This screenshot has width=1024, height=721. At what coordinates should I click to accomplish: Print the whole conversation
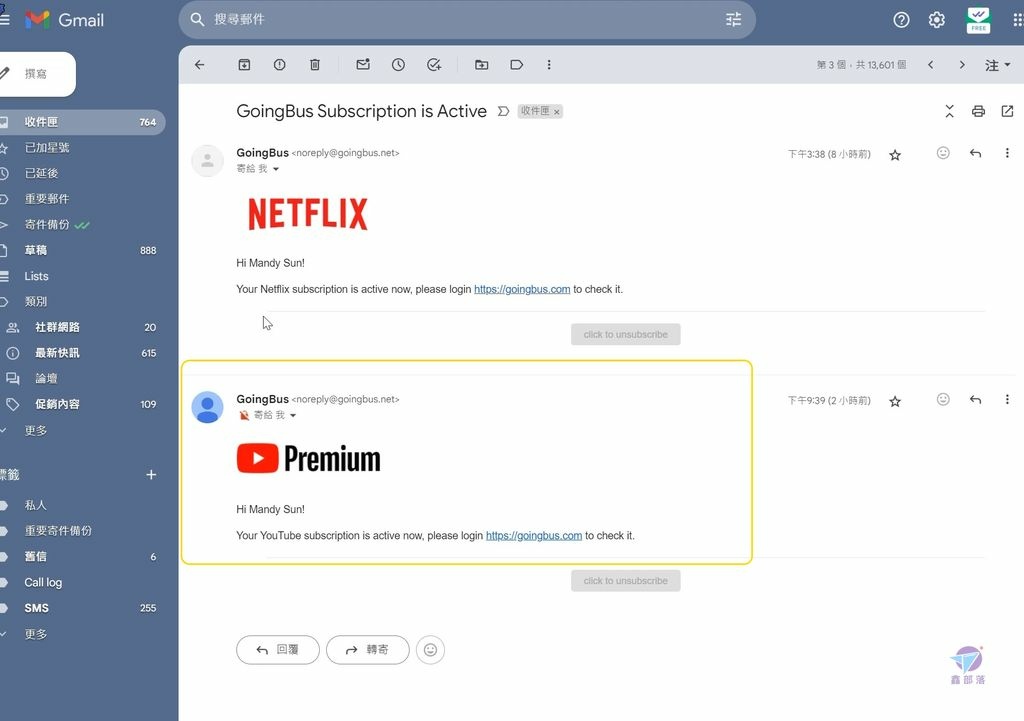978,111
